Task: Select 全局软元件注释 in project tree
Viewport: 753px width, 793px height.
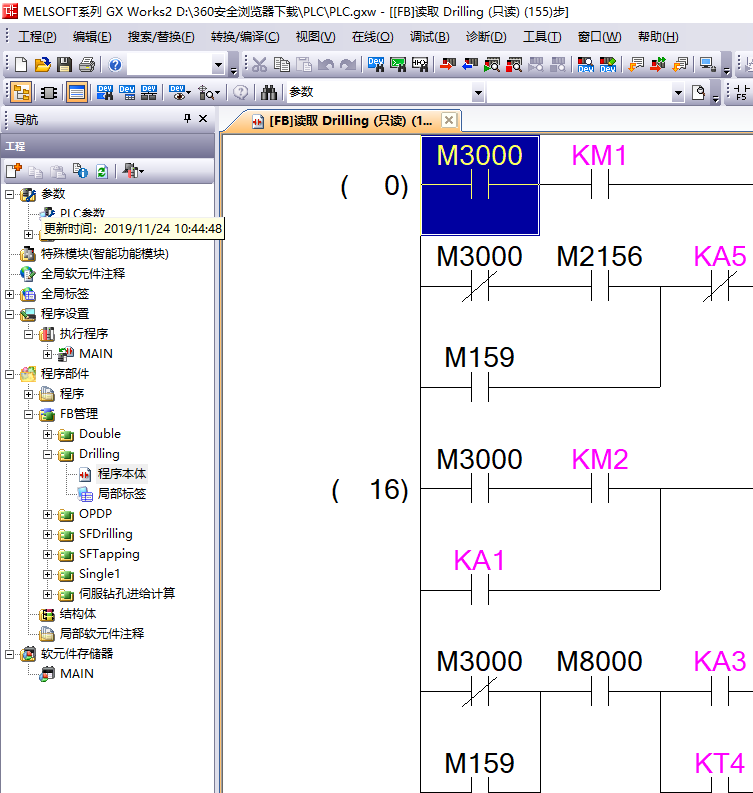Action: 82,273
